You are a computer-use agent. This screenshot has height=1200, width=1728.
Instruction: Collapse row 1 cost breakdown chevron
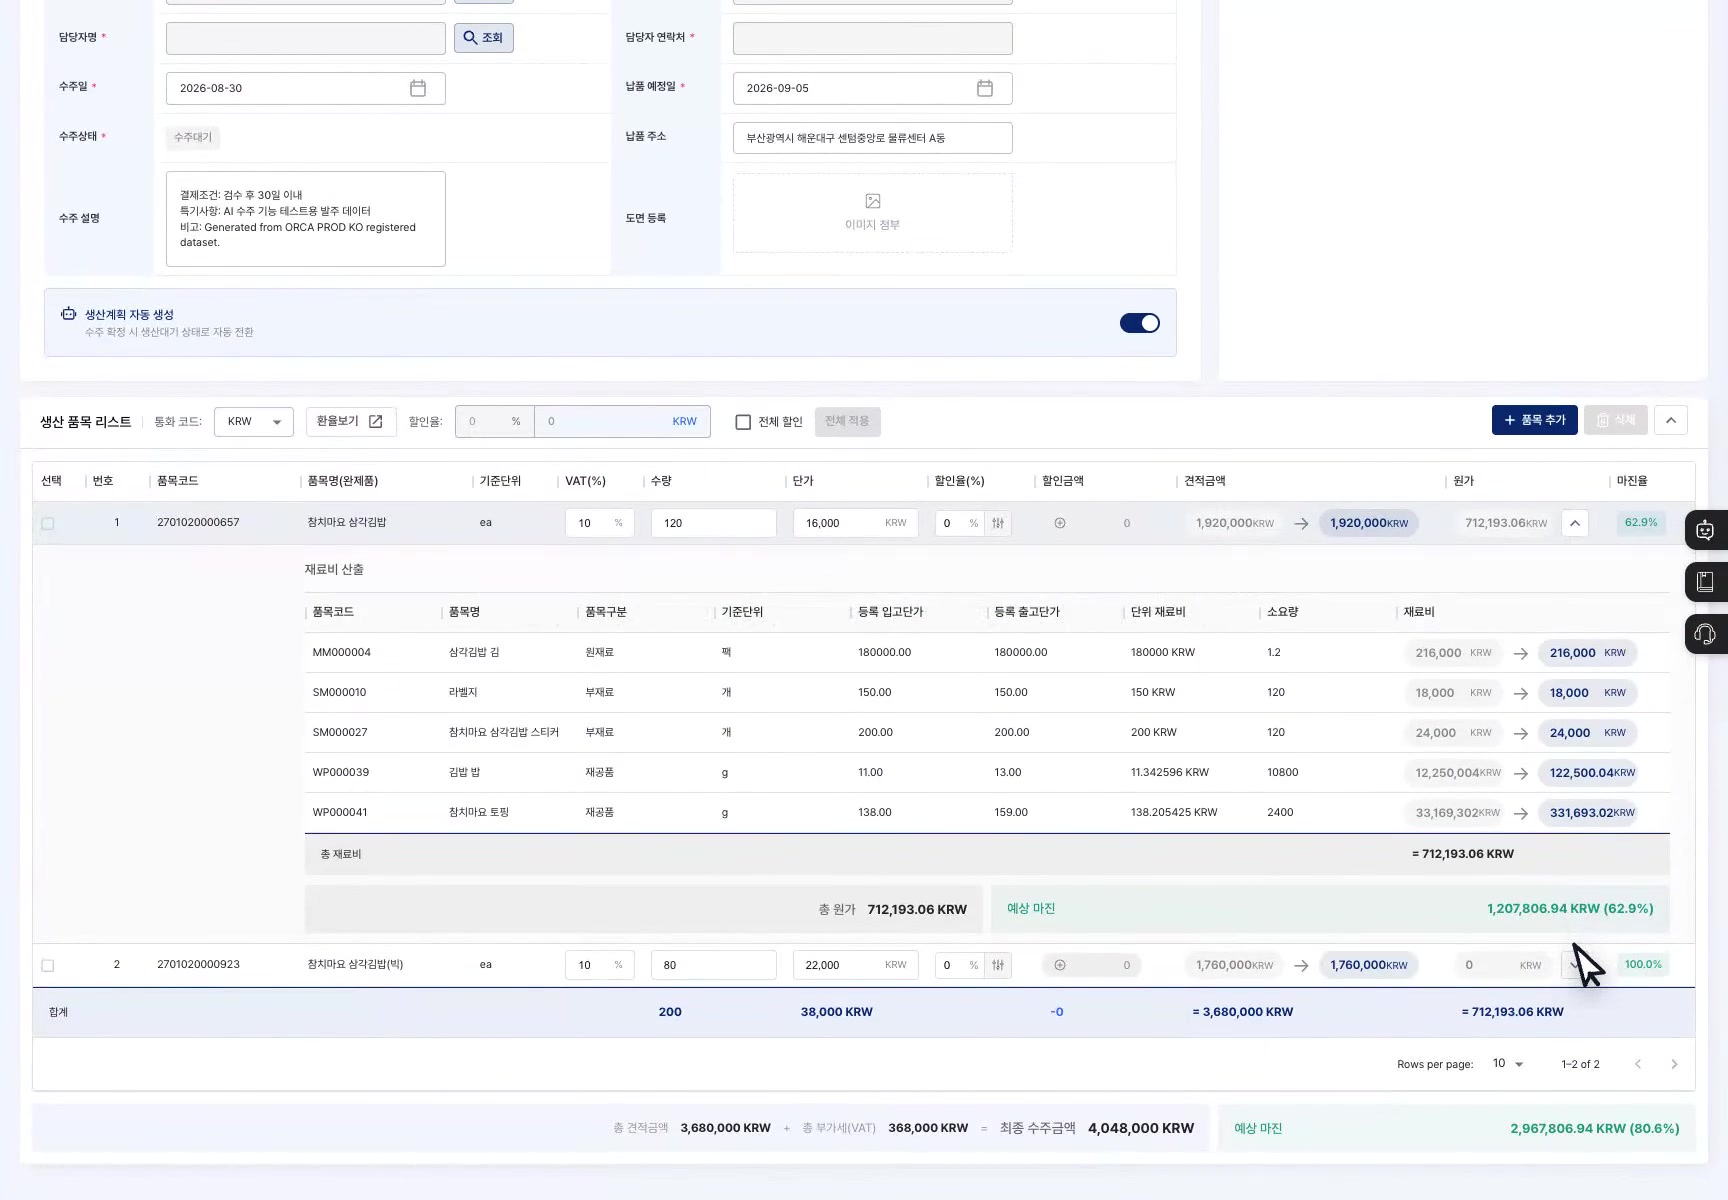click(1575, 523)
